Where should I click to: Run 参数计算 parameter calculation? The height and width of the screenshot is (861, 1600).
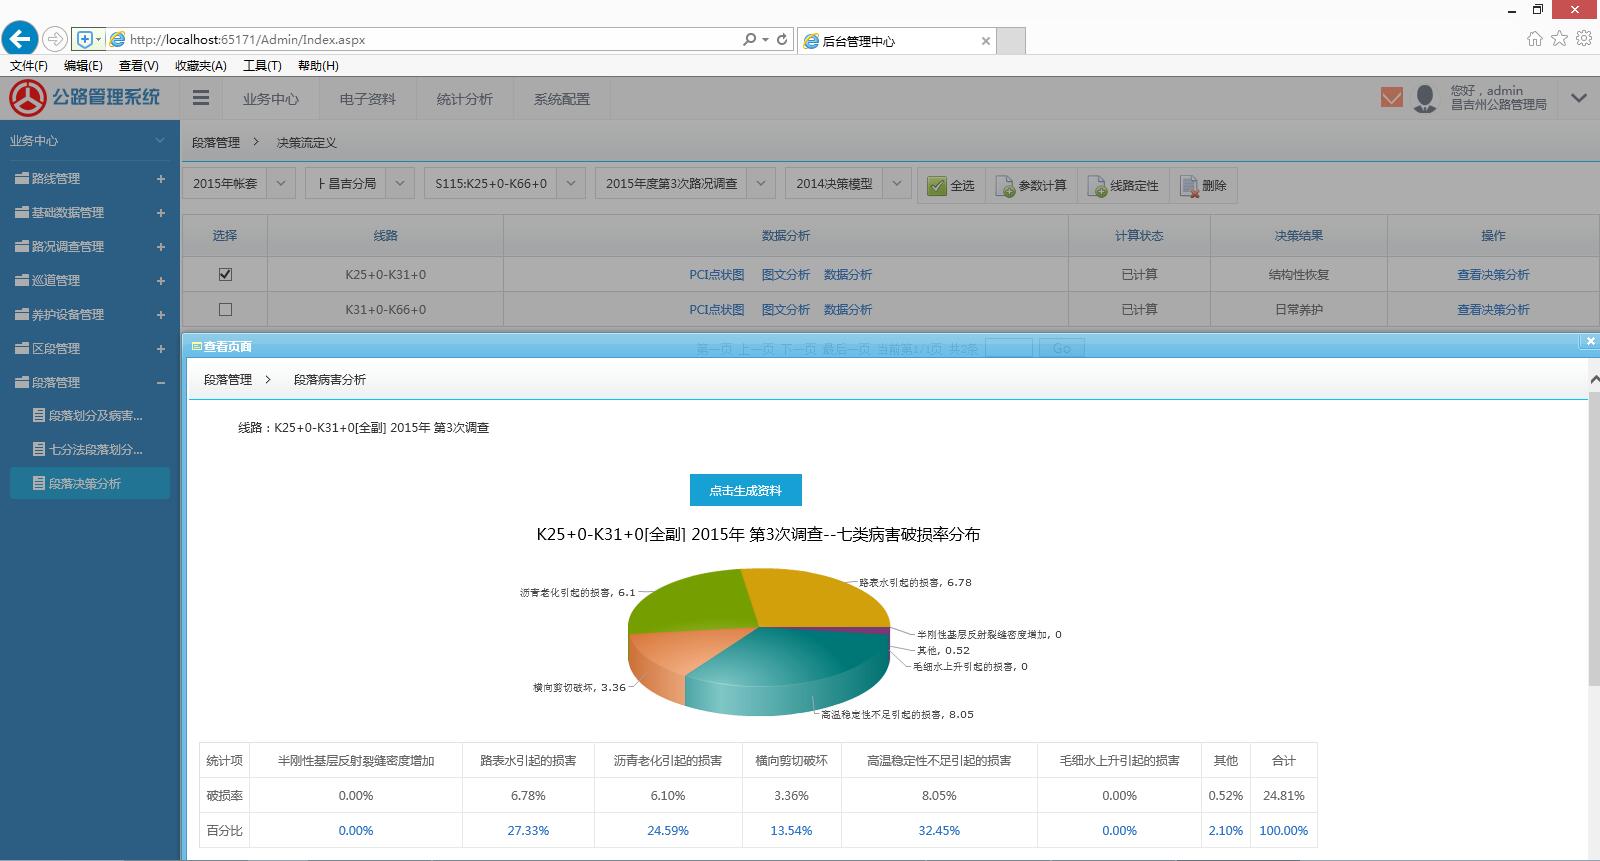point(1031,185)
